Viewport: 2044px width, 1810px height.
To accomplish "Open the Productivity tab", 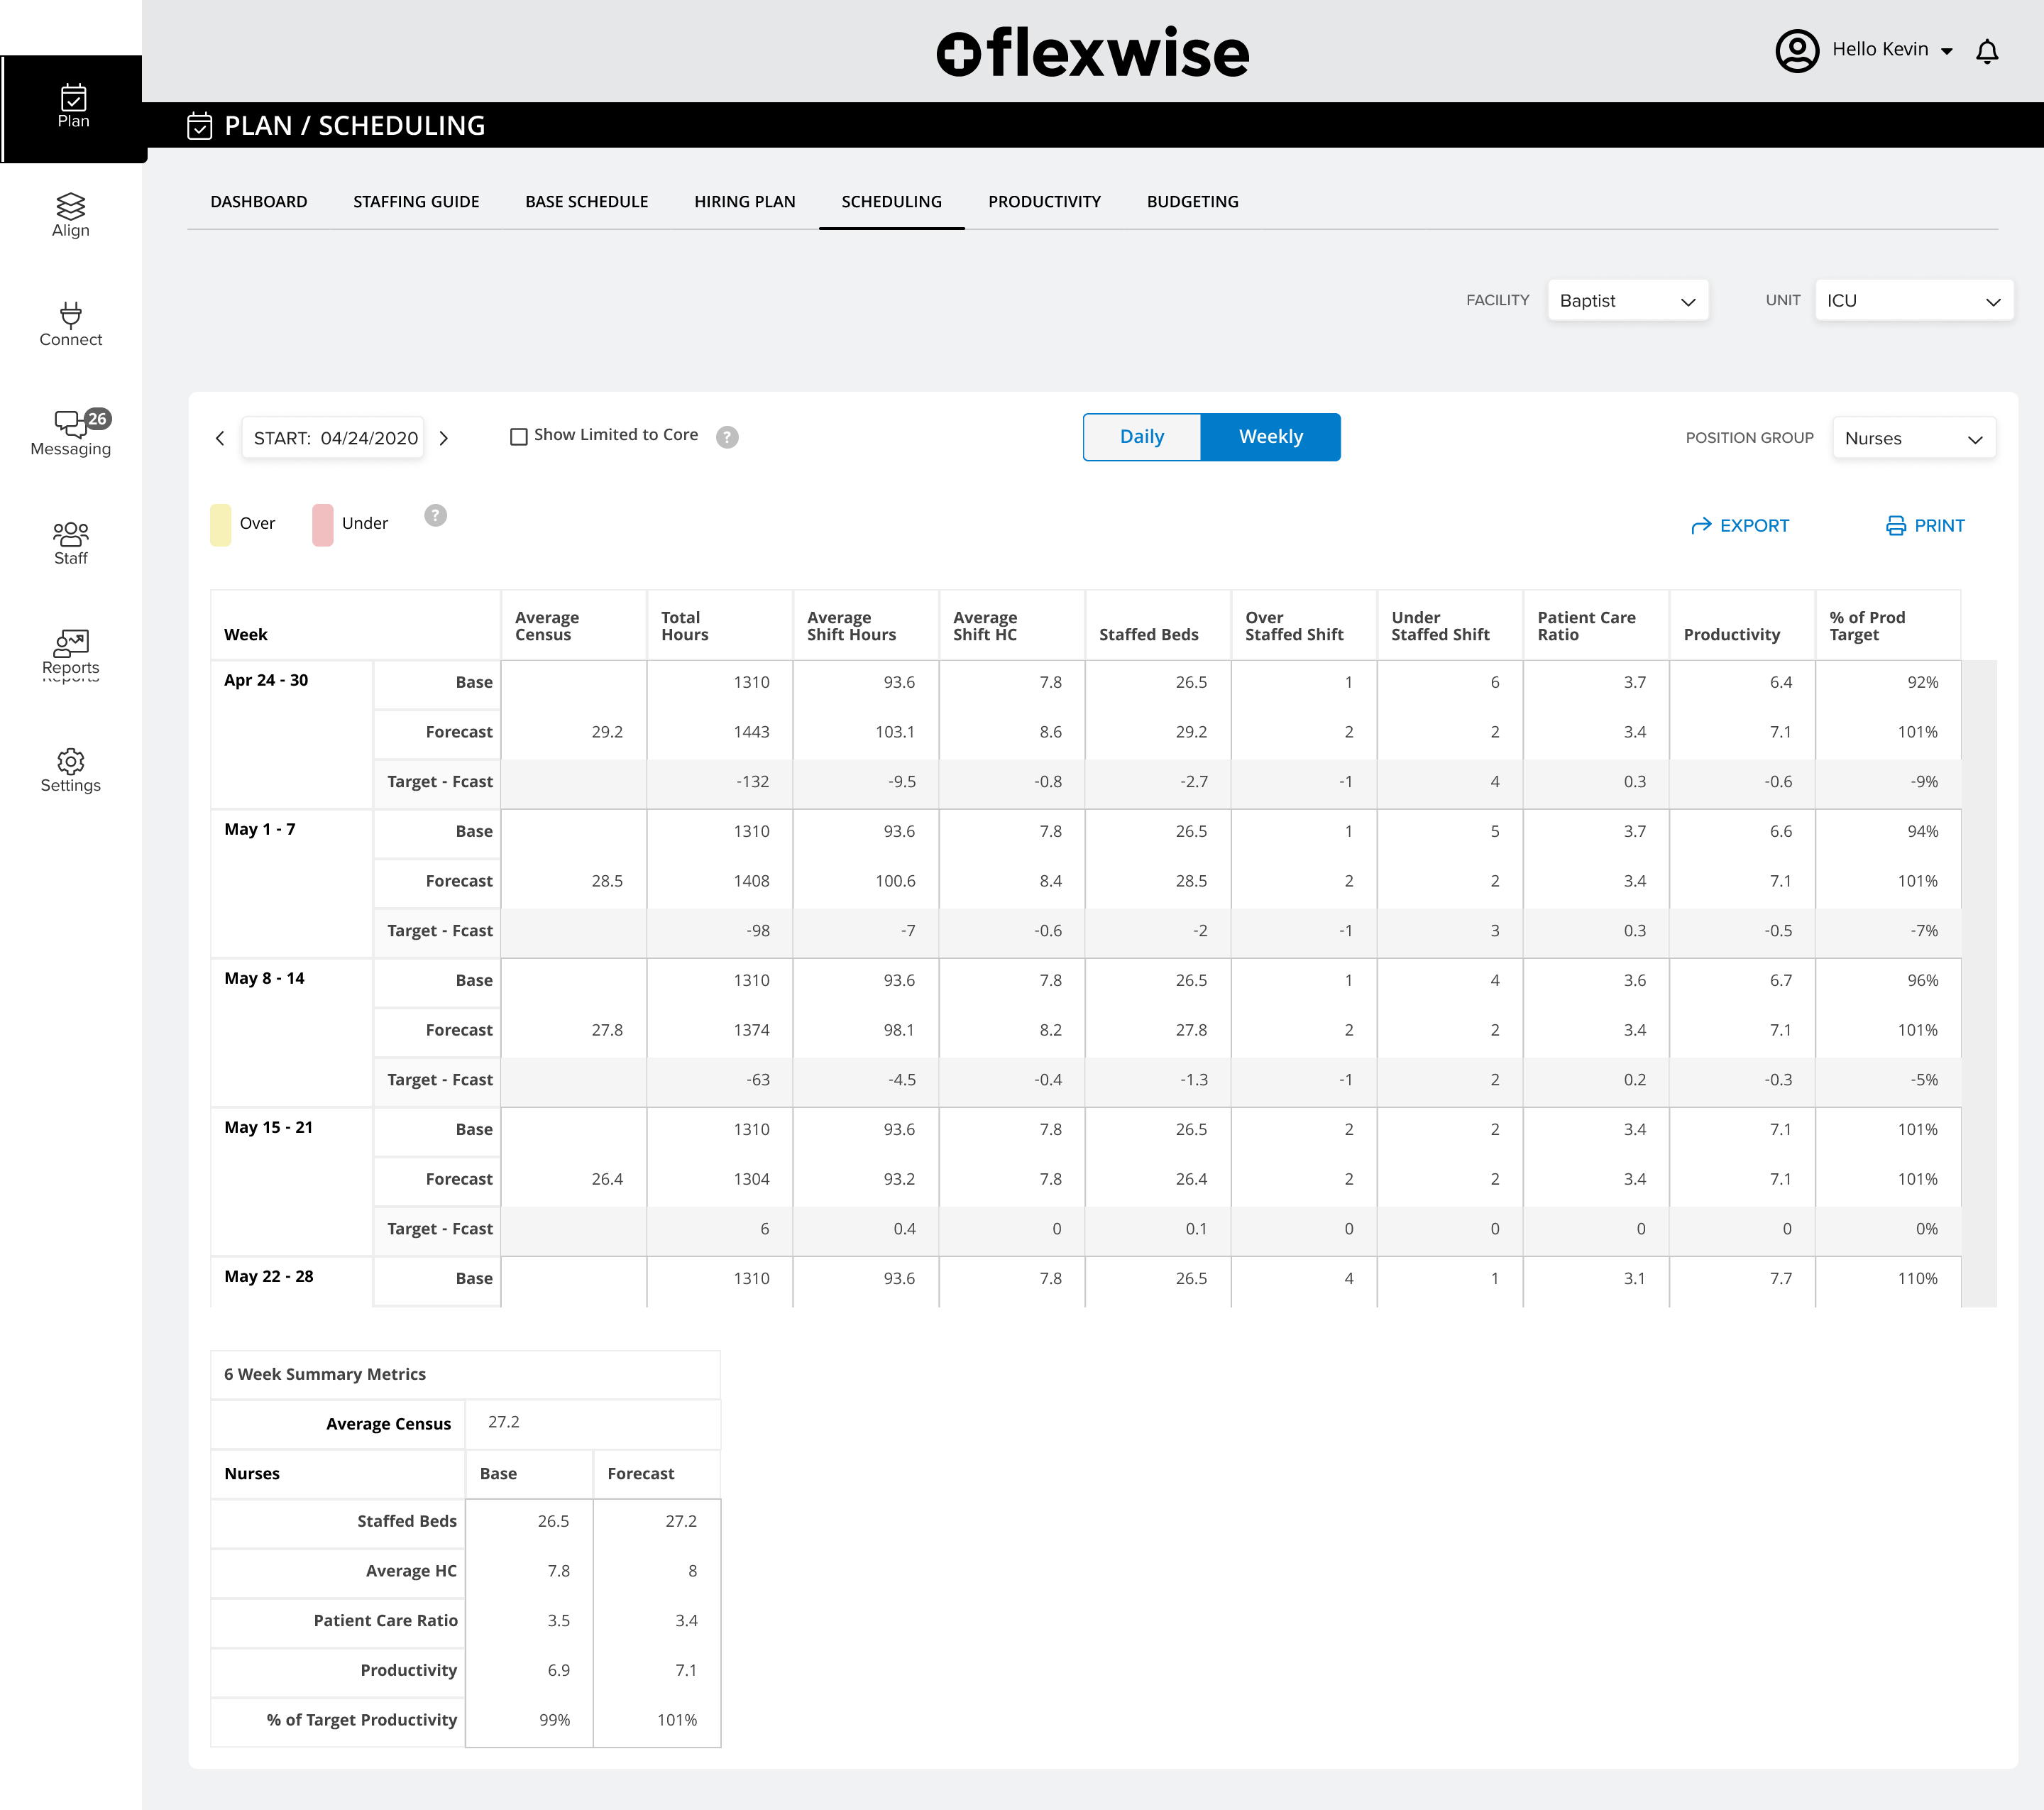I will pyautogui.click(x=1044, y=202).
